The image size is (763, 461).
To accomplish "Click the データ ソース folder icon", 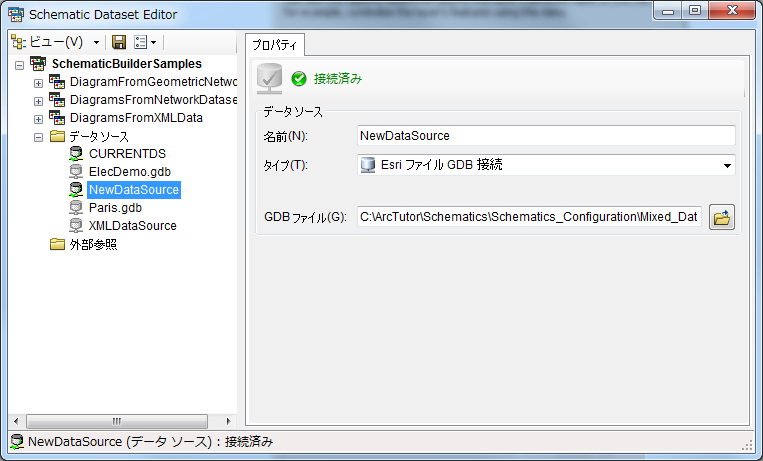I will pyautogui.click(x=57, y=136).
